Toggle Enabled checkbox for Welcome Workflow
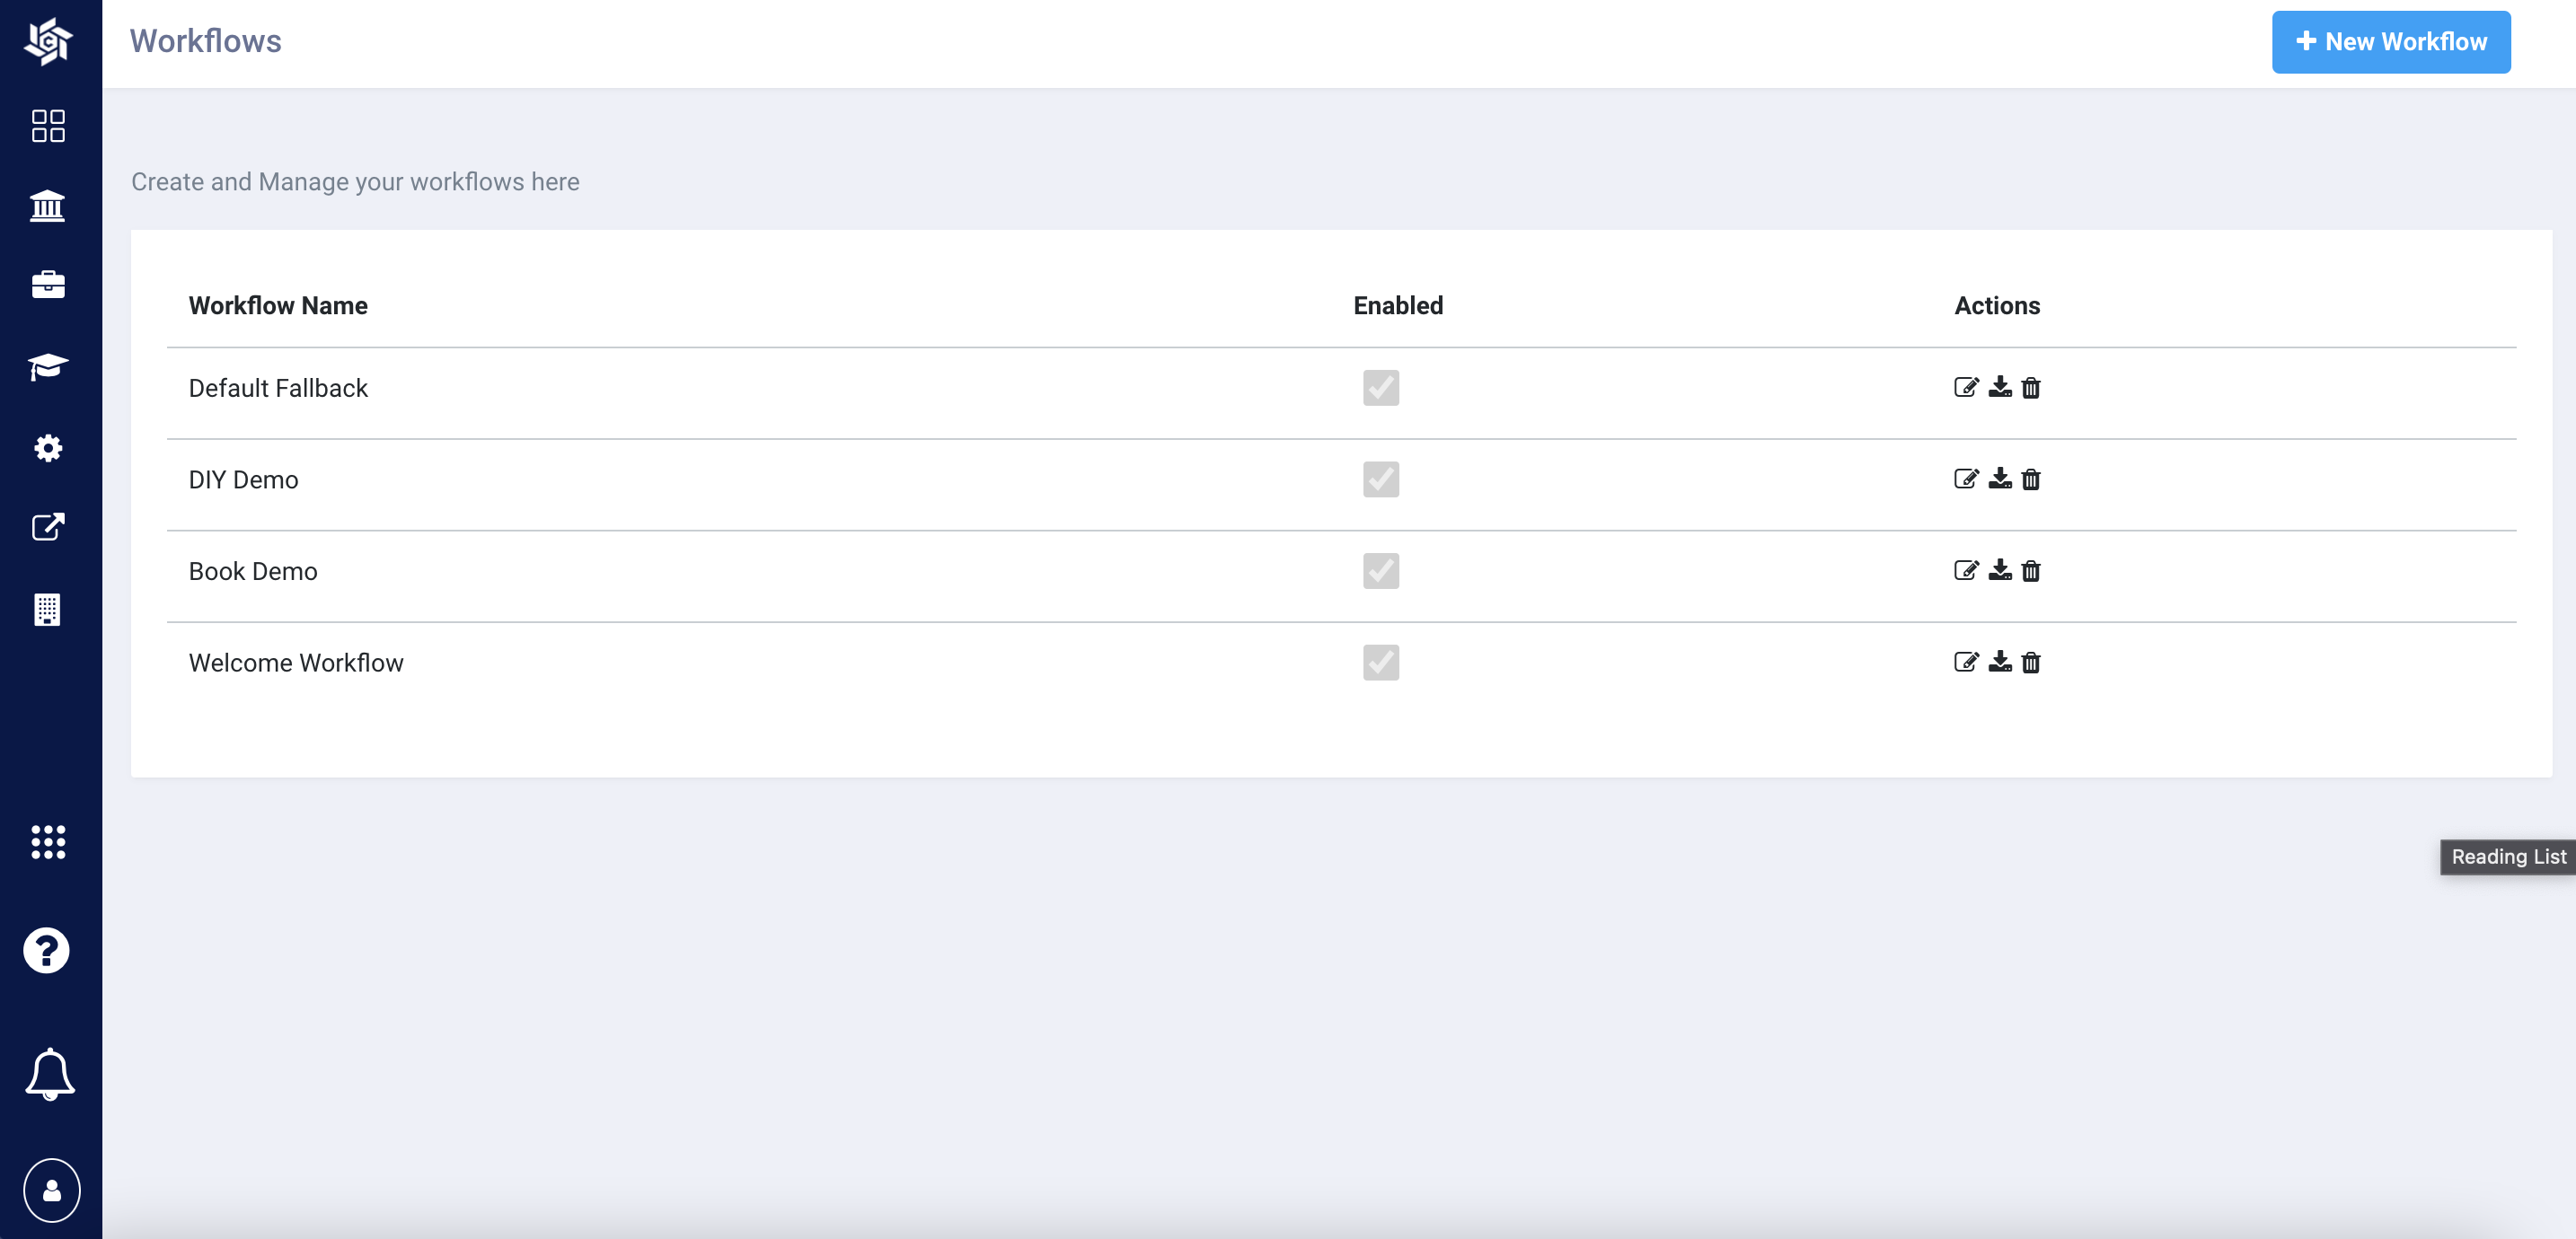Screen dimensions: 2576x1239 (x=1380, y=663)
